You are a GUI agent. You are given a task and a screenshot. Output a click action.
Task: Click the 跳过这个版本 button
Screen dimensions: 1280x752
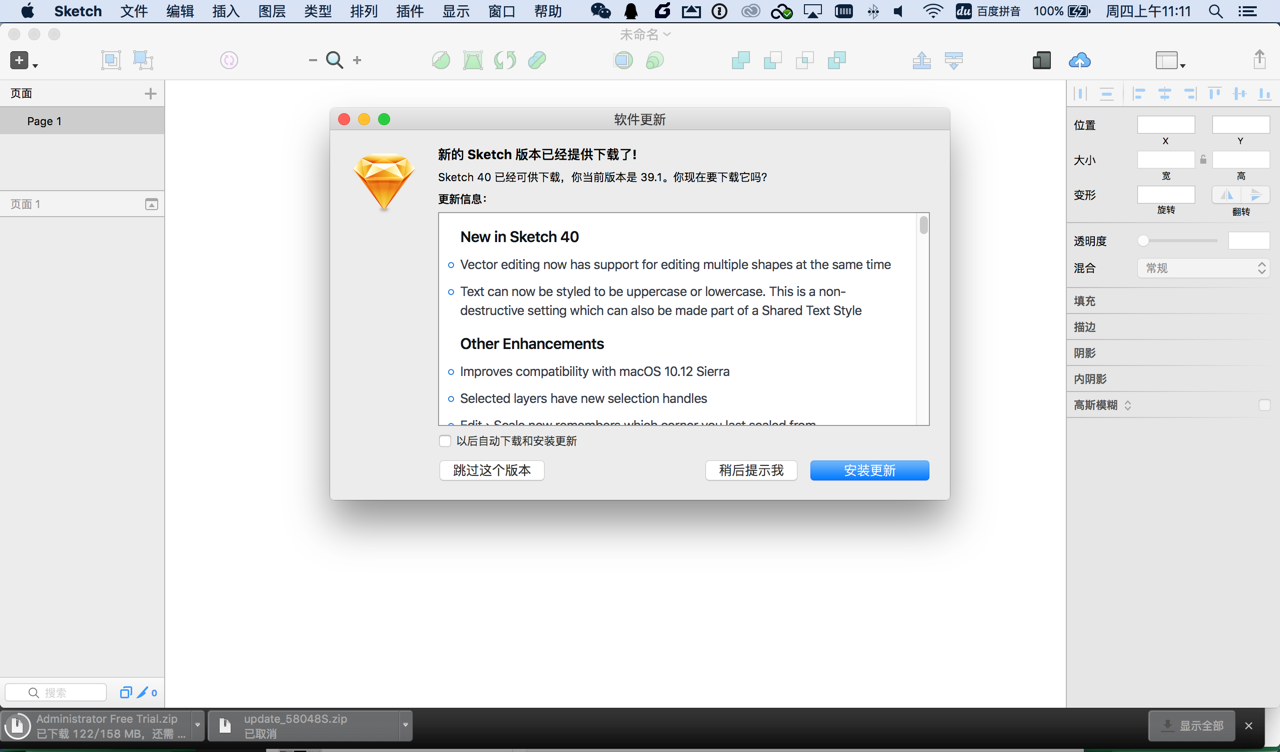492,470
